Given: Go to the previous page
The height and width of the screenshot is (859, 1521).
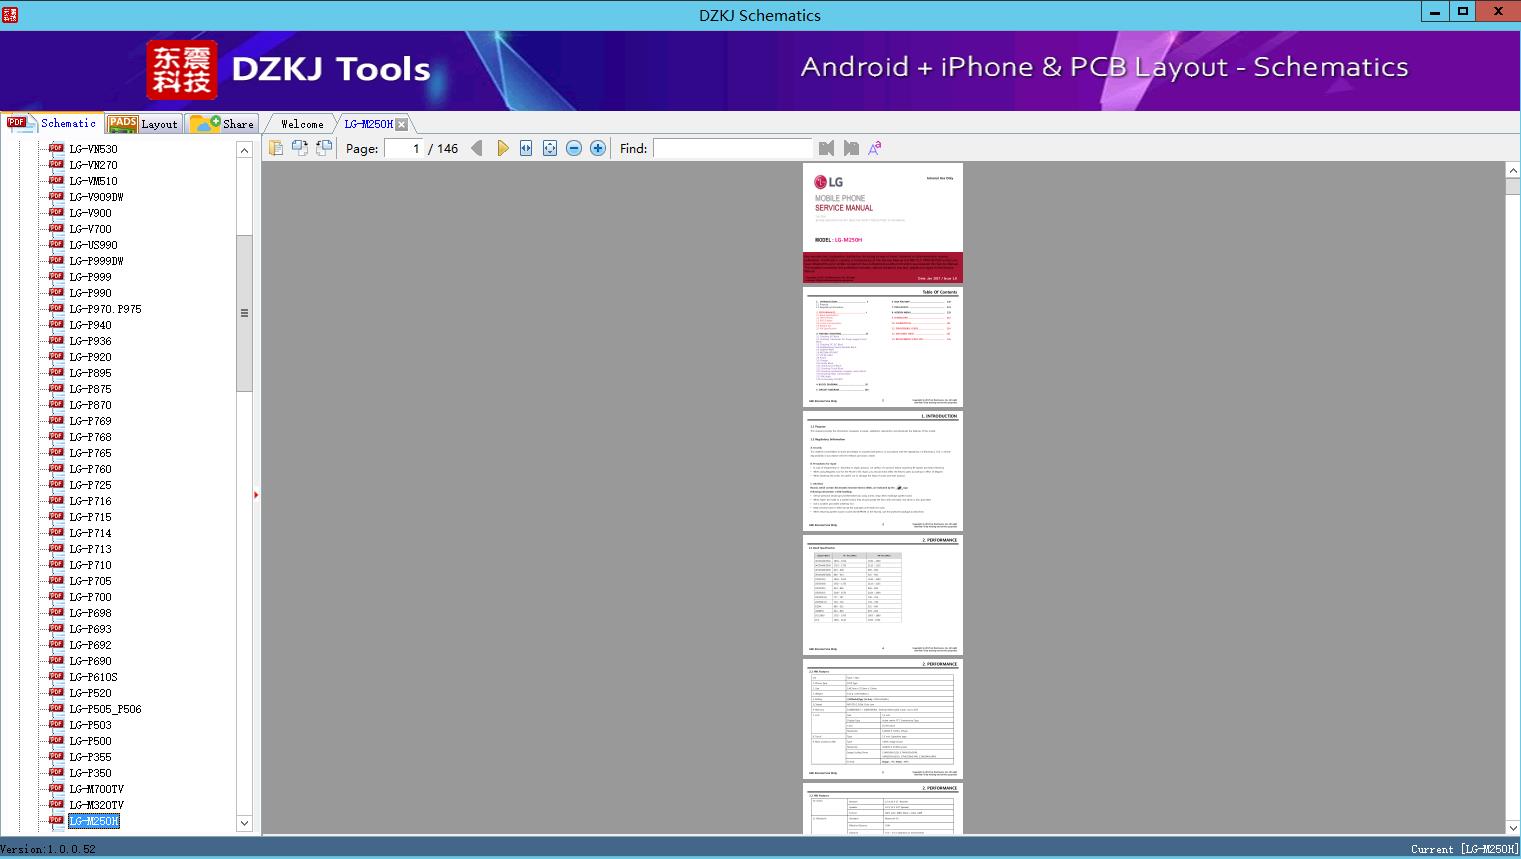Looking at the screenshot, I should [477, 148].
